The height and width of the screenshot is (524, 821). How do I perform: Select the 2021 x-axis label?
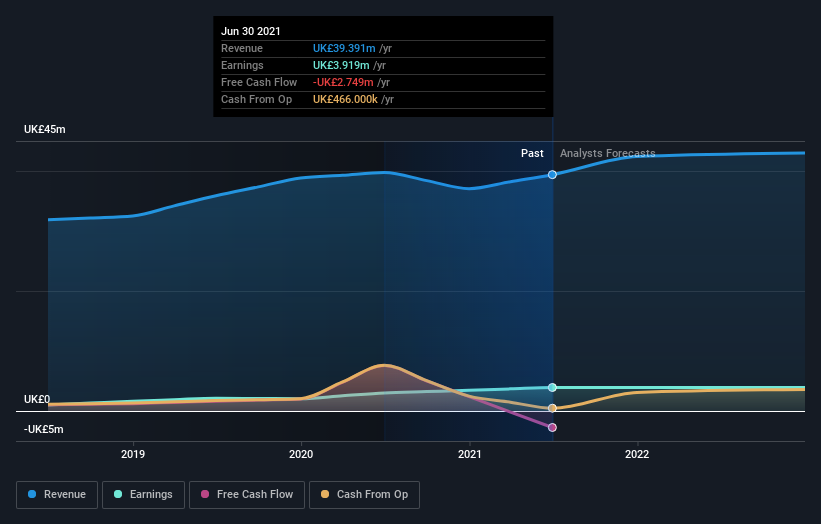(x=470, y=454)
